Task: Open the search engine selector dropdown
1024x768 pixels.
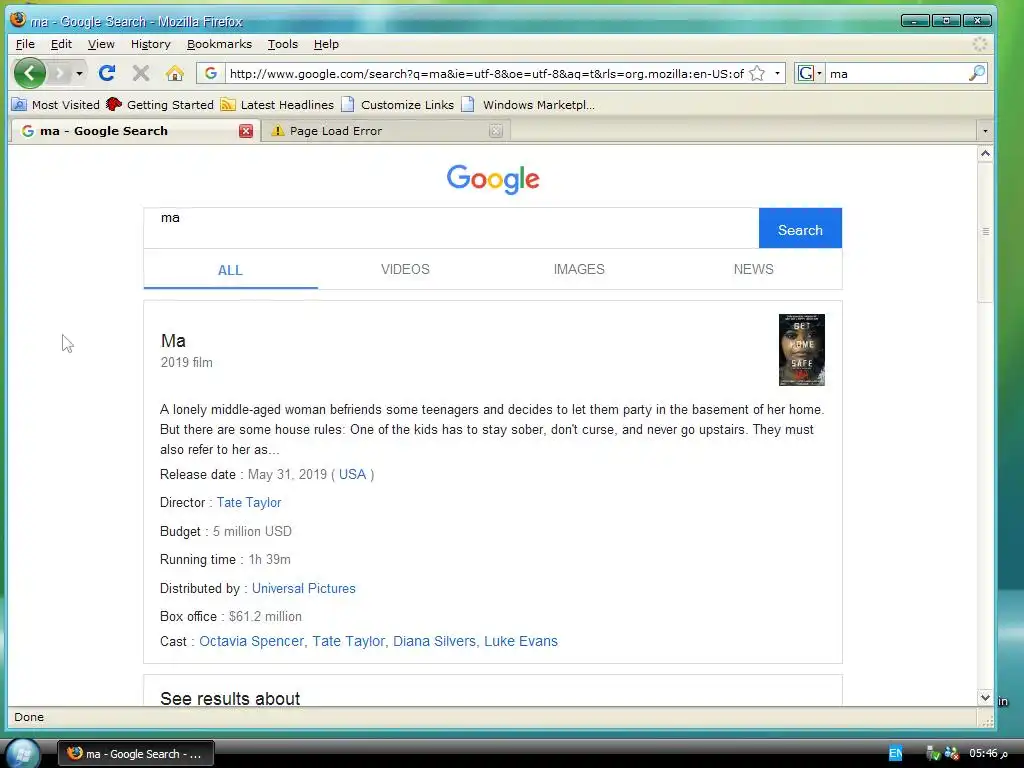Action: coord(810,73)
